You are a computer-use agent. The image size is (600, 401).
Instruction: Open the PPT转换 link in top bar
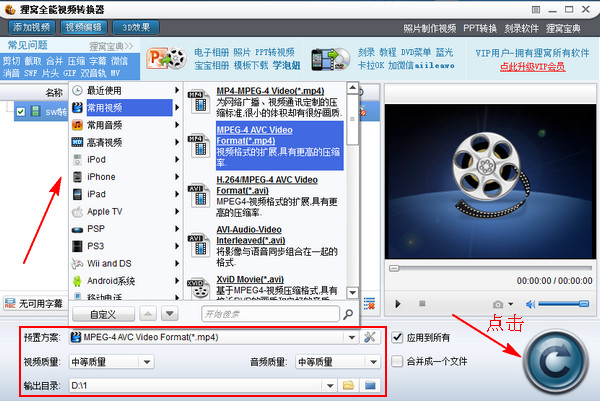(480, 28)
